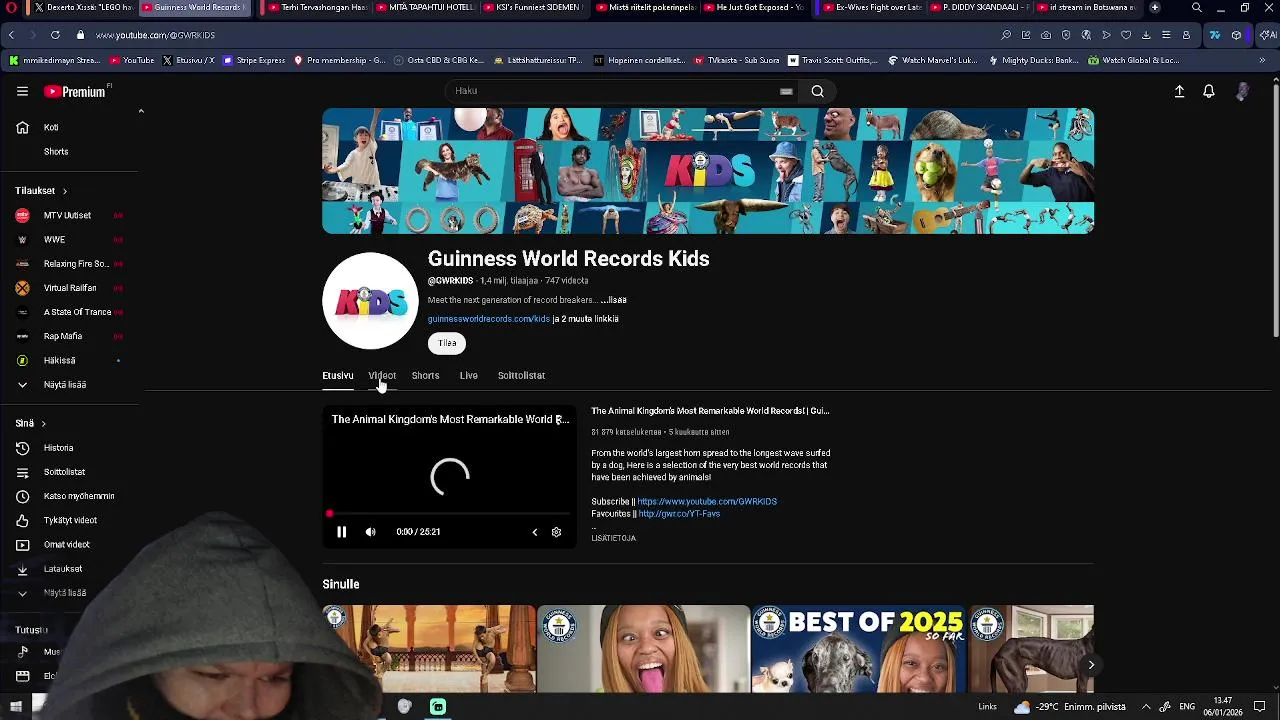Switch to the Soittolistat channel tab

(x=521, y=376)
